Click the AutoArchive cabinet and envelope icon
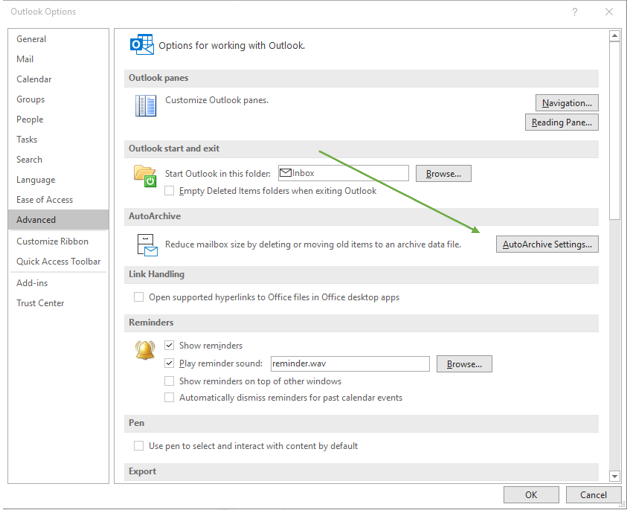 (x=147, y=245)
